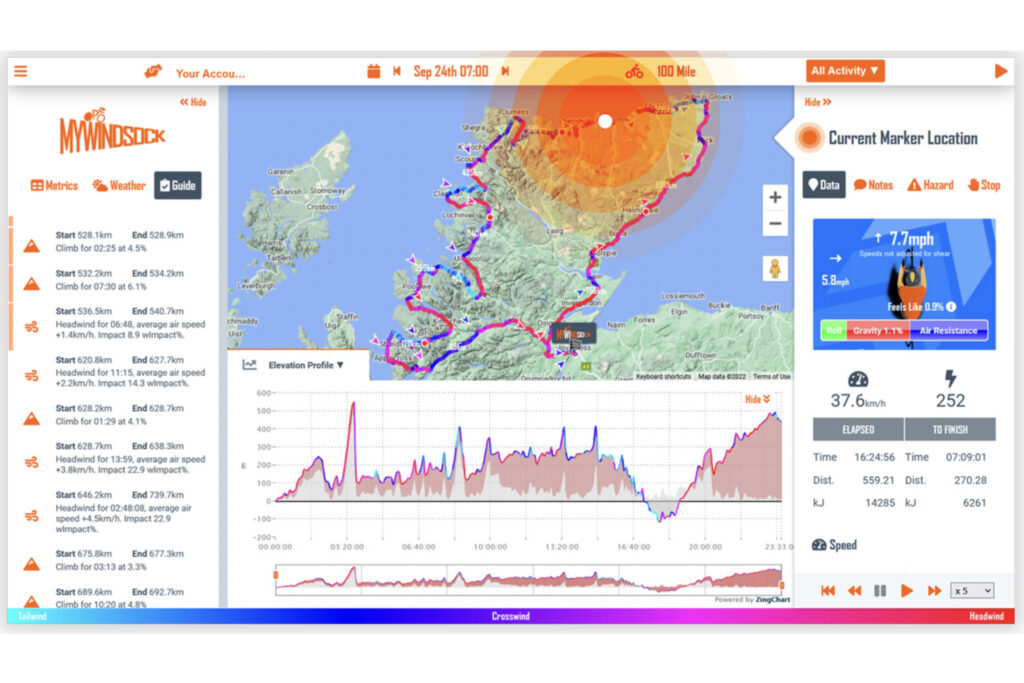The height and width of the screenshot is (683, 1024).
Task: Click the chart icon beside Elevation Profile
Action: pos(249,364)
